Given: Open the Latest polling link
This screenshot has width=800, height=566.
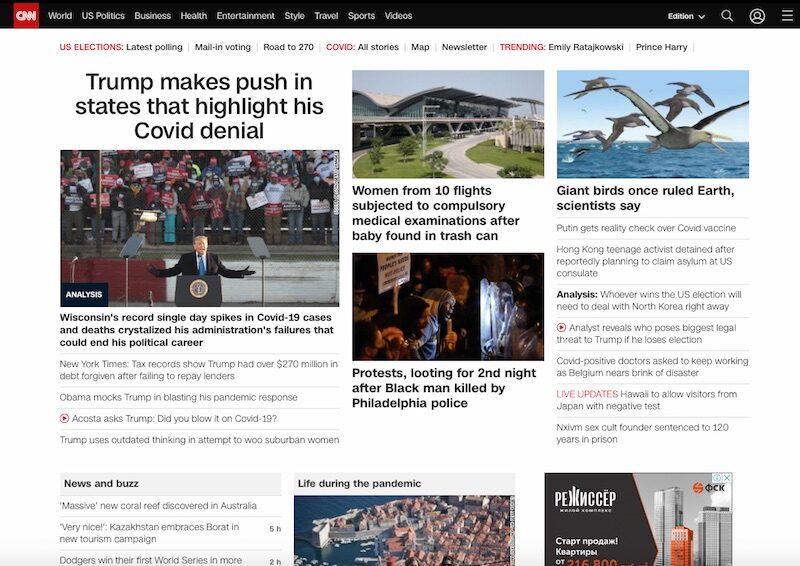Looking at the screenshot, I should [154, 47].
